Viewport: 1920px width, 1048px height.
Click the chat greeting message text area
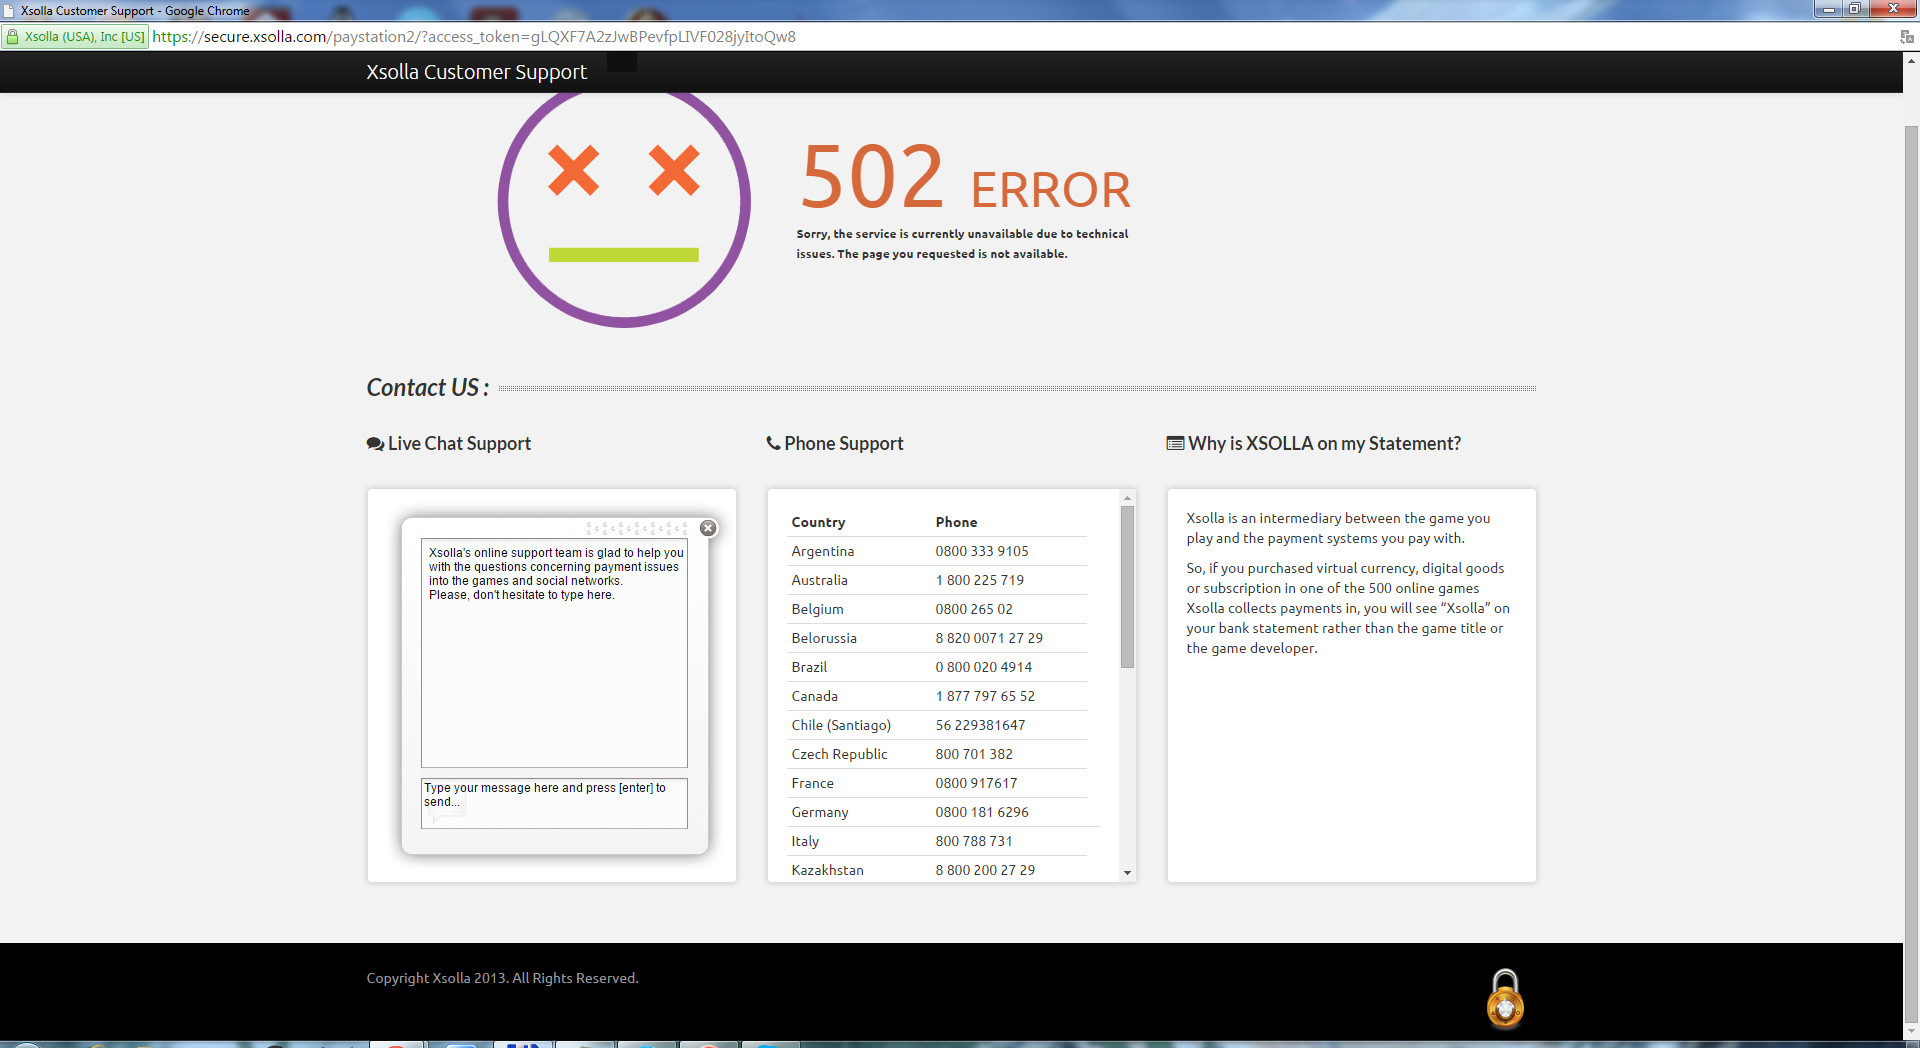tap(554, 653)
